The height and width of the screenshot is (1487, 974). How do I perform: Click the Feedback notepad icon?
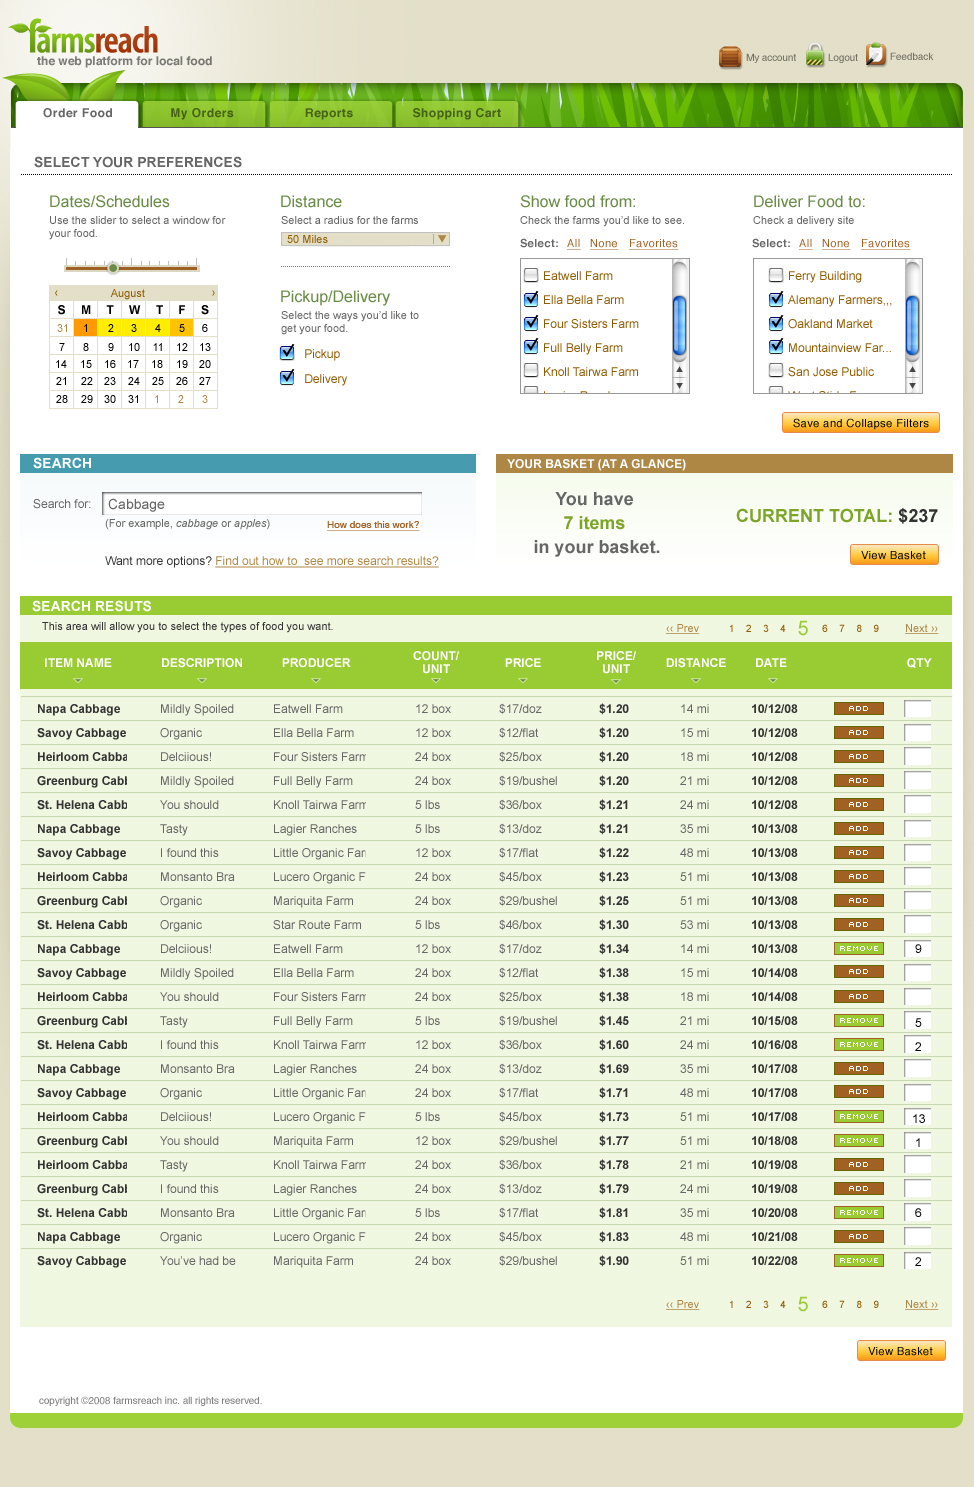(876, 55)
